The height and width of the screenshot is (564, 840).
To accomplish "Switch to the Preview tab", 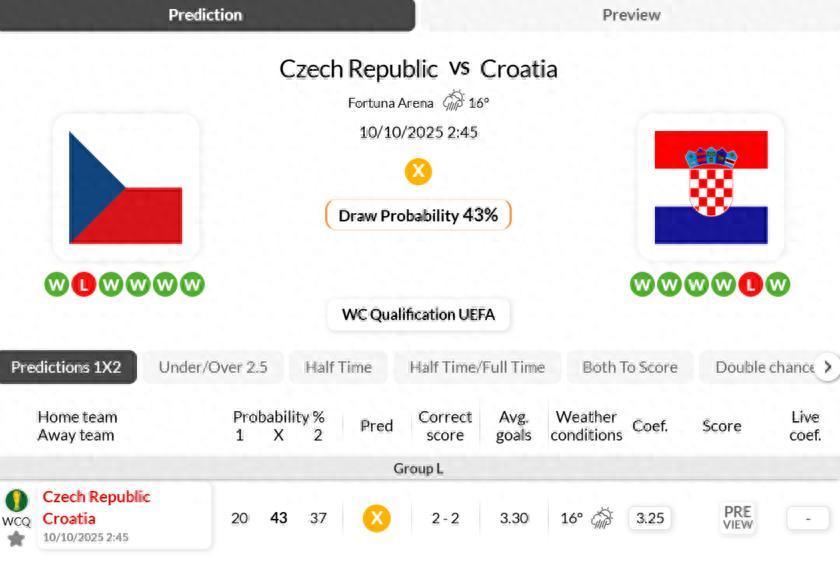I will pos(631,15).
